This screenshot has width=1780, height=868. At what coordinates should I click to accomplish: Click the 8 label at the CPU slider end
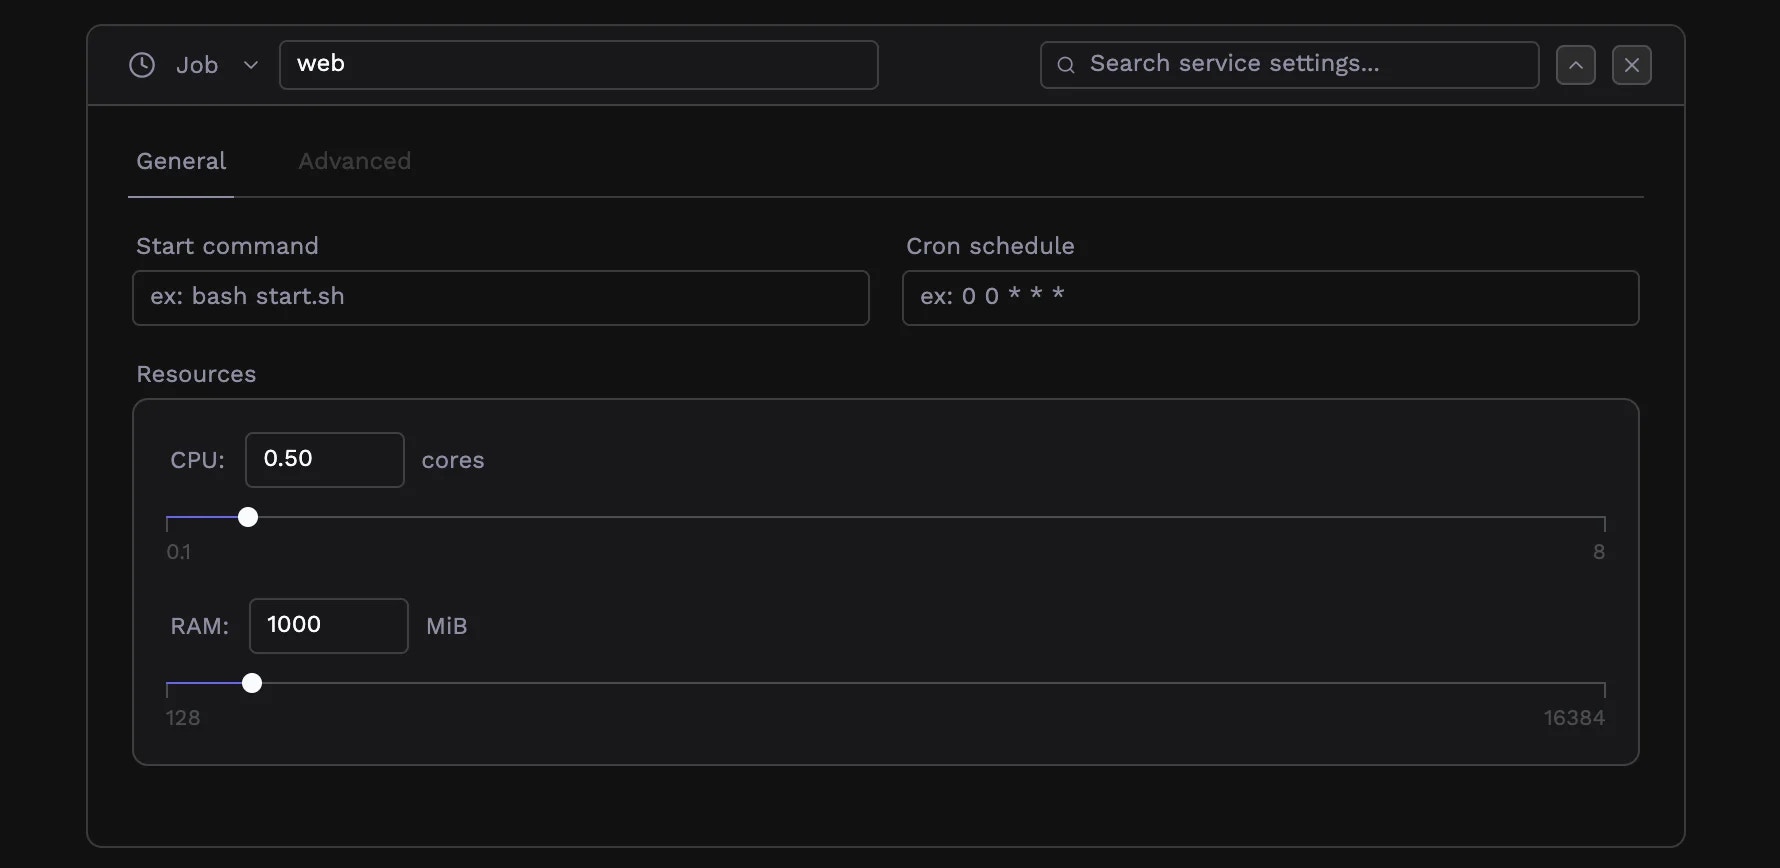(1598, 551)
